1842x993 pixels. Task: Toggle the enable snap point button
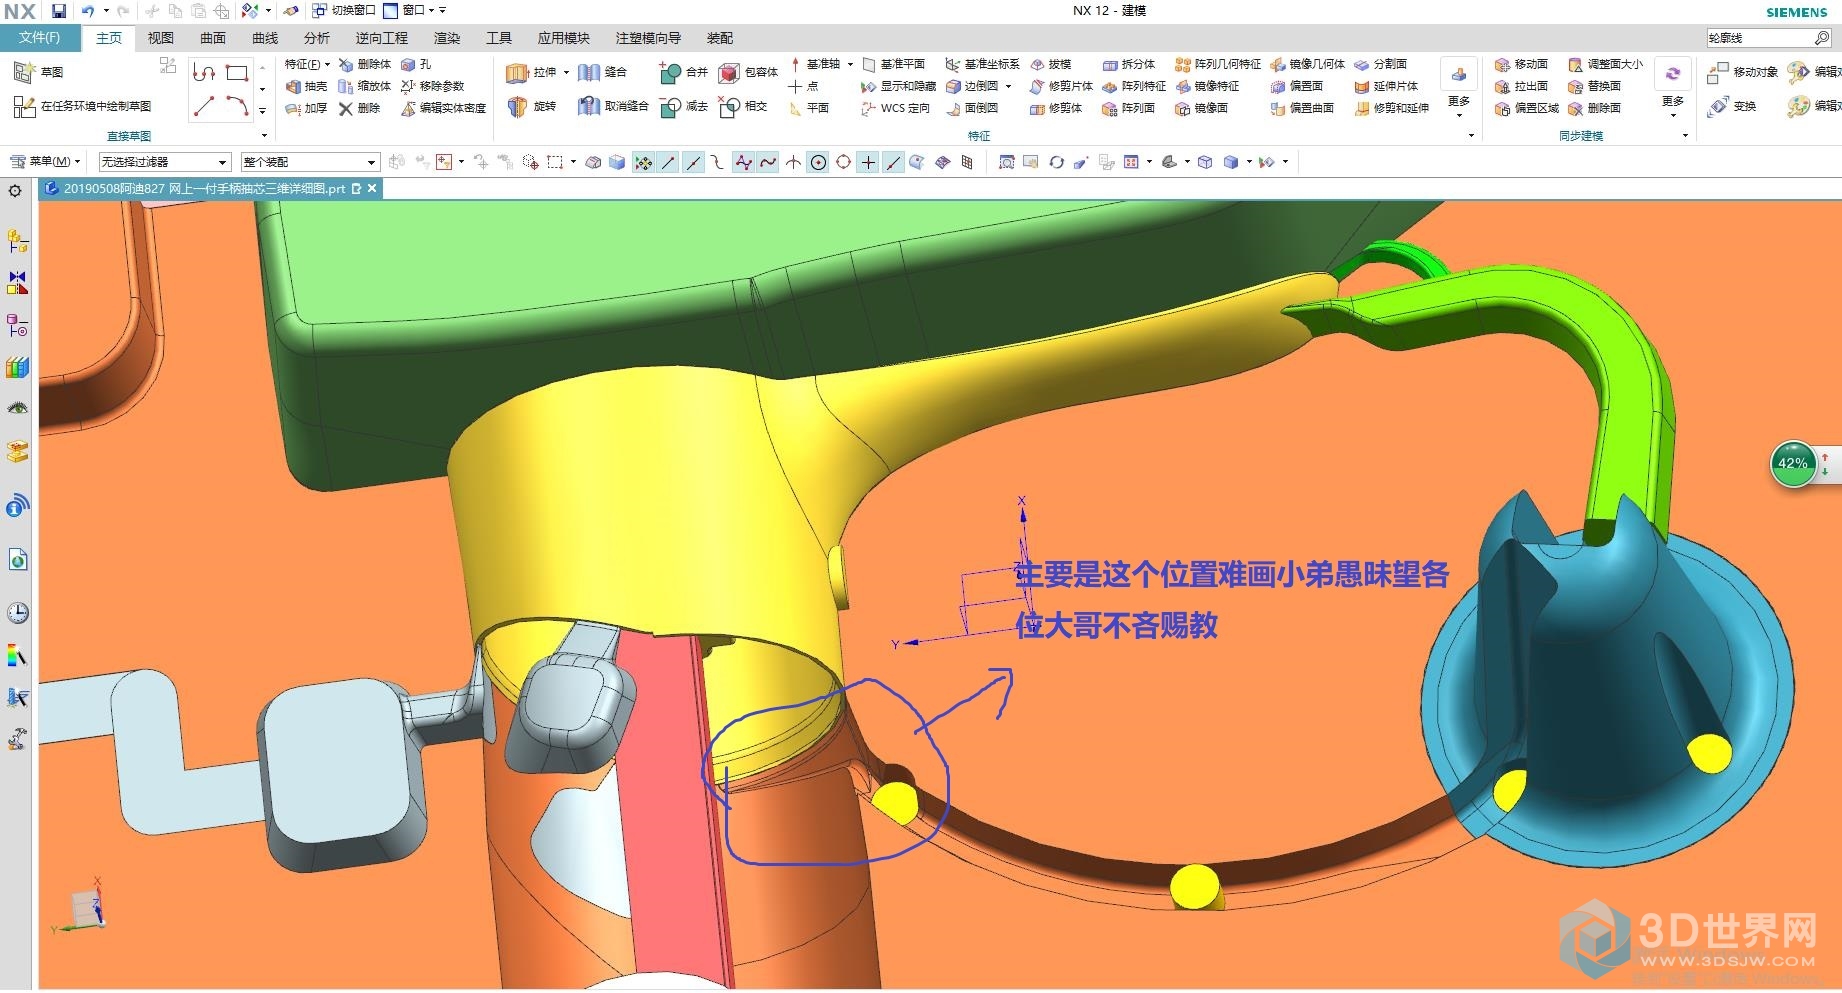click(643, 162)
